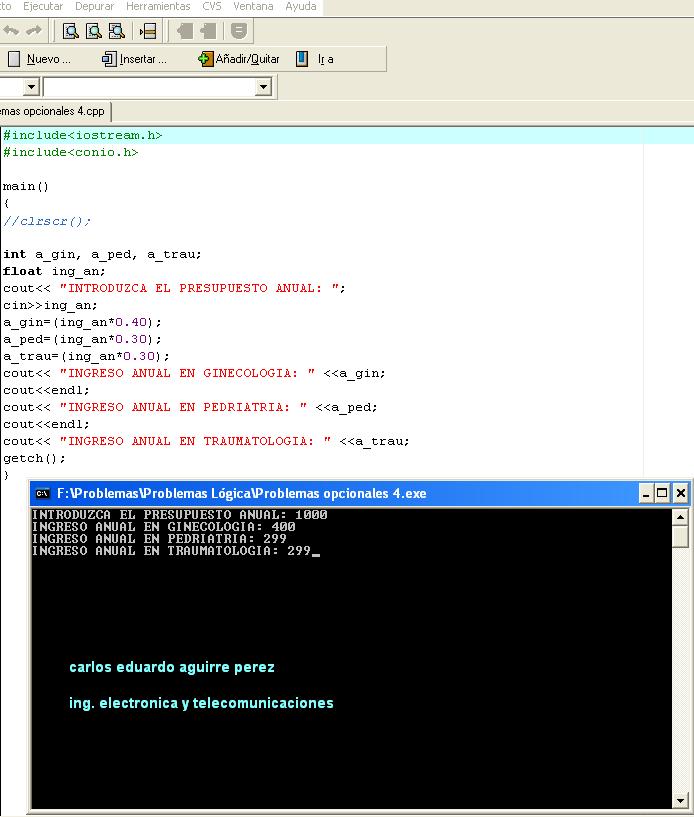Click console output line PEDRIATRIA: 299
This screenshot has width=694, height=817.
(159, 539)
